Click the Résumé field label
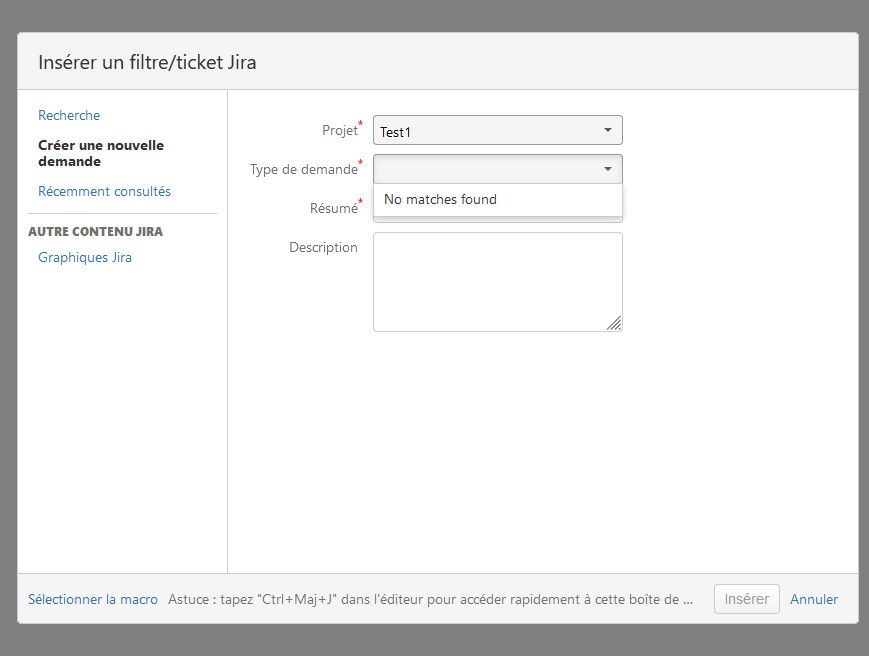This screenshot has height=656, width=869. [x=333, y=209]
